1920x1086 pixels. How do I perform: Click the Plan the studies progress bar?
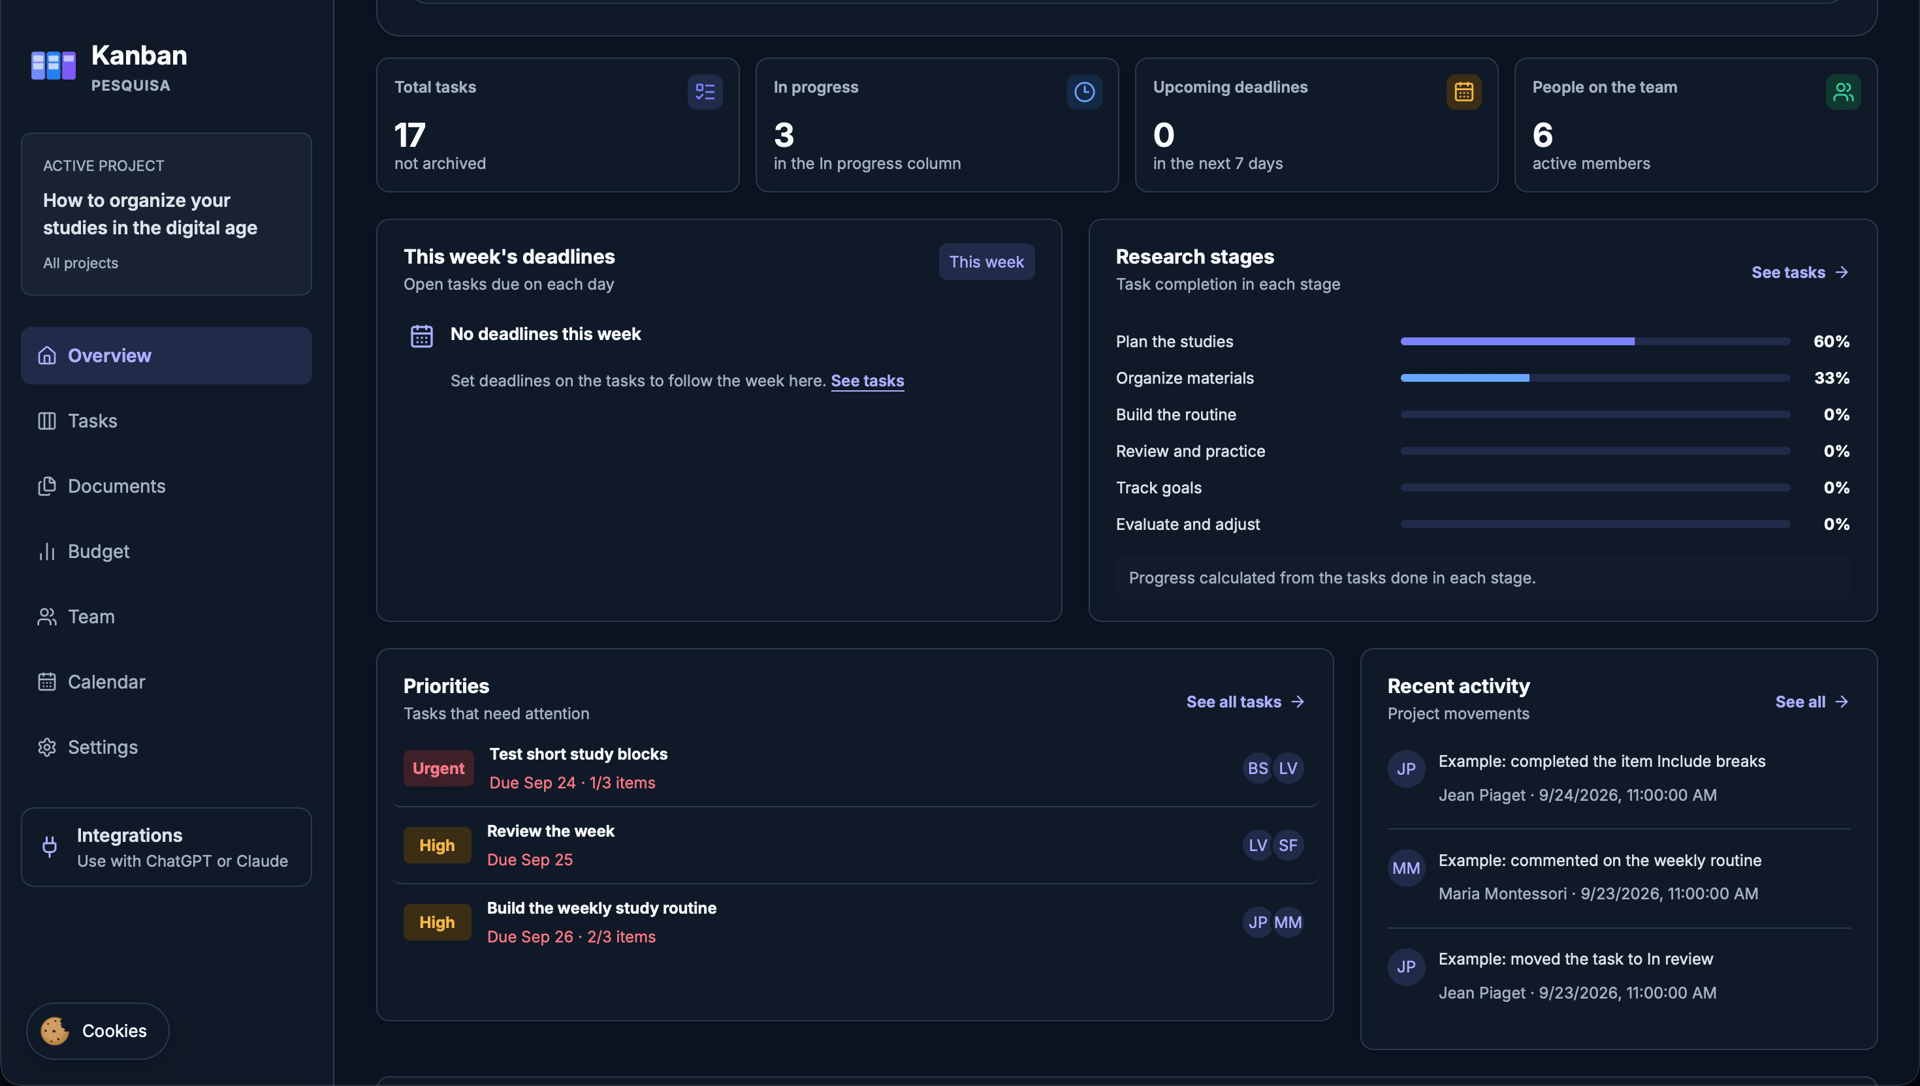tap(1595, 341)
